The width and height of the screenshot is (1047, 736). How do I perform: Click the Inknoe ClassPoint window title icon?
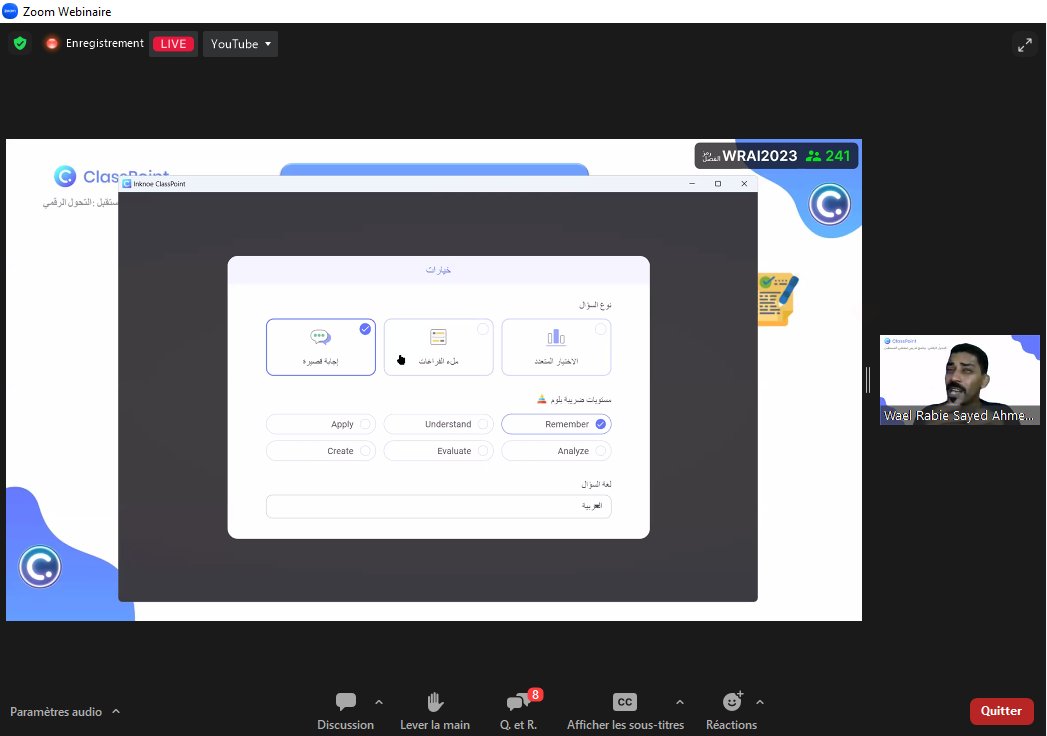point(127,184)
